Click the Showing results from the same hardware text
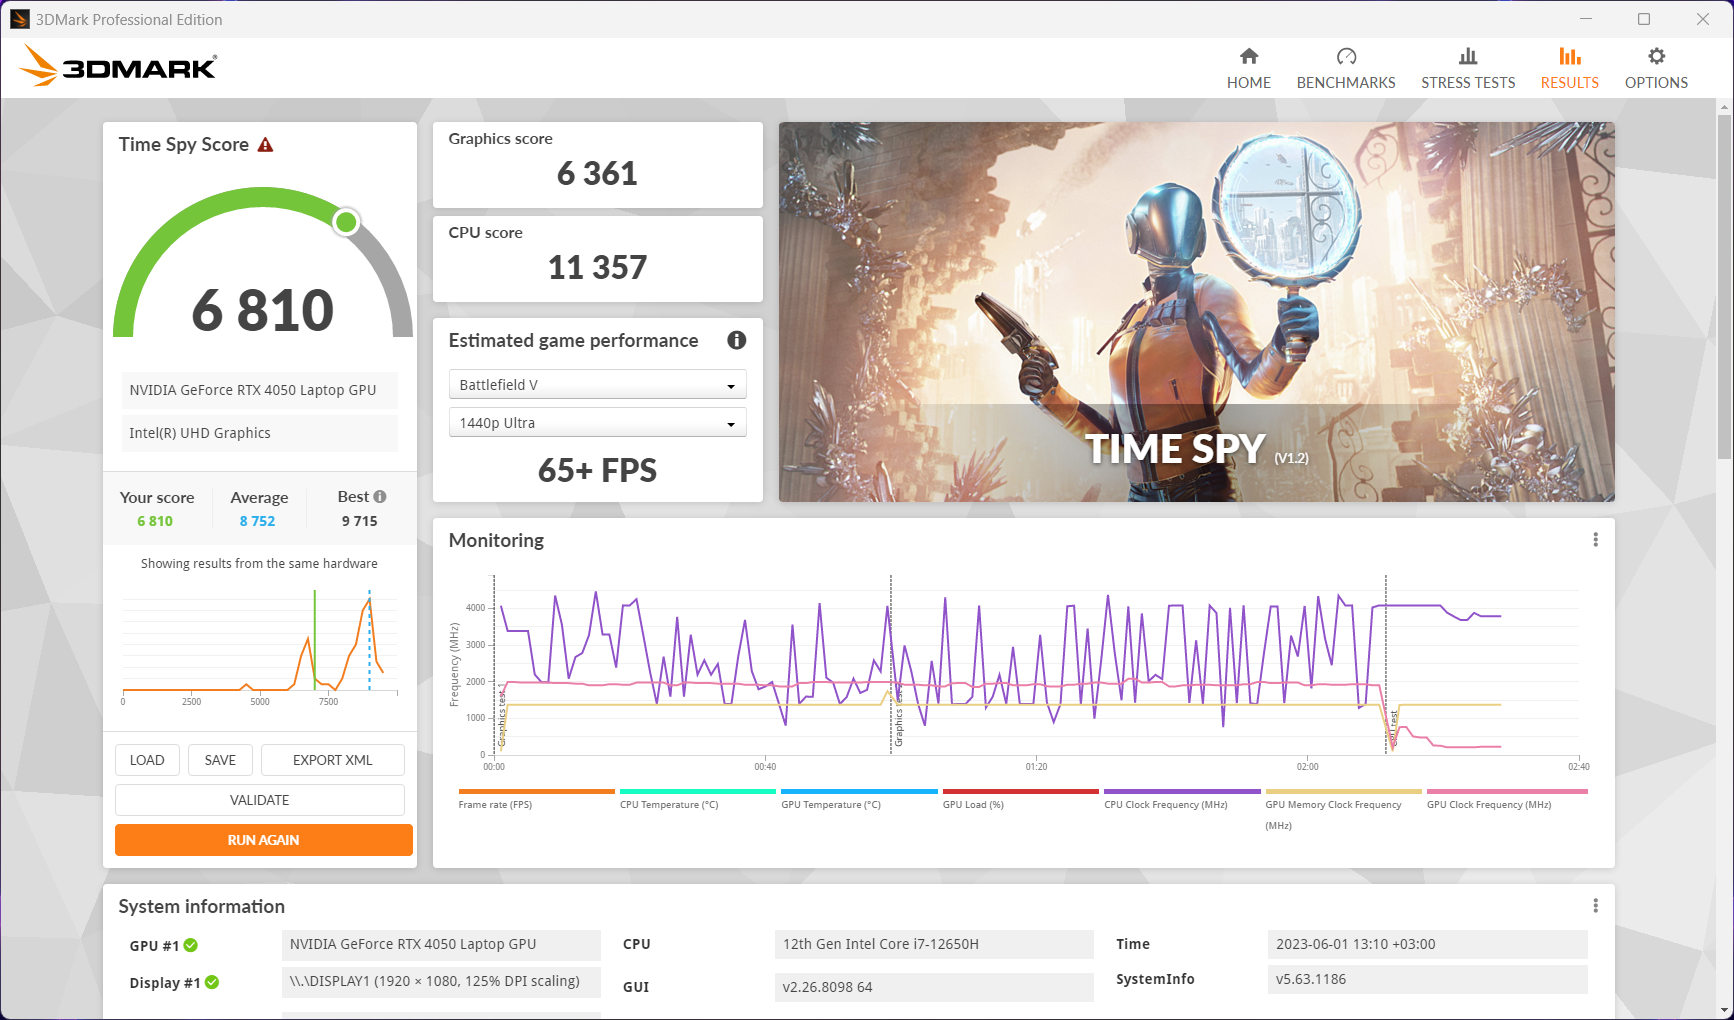Viewport: 1734px width, 1020px height. coord(259,564)
